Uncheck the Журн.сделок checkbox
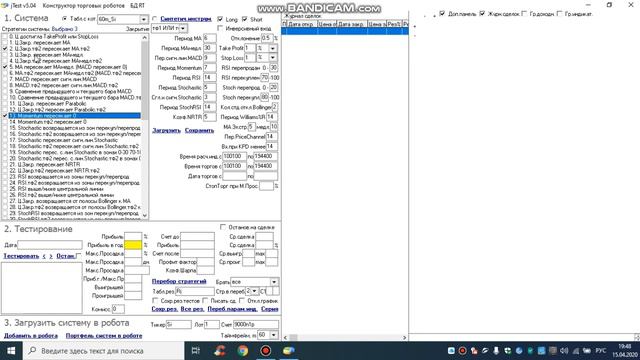Image resolution: width=640 pixels, height=360 pixels. tap(482, 13)
